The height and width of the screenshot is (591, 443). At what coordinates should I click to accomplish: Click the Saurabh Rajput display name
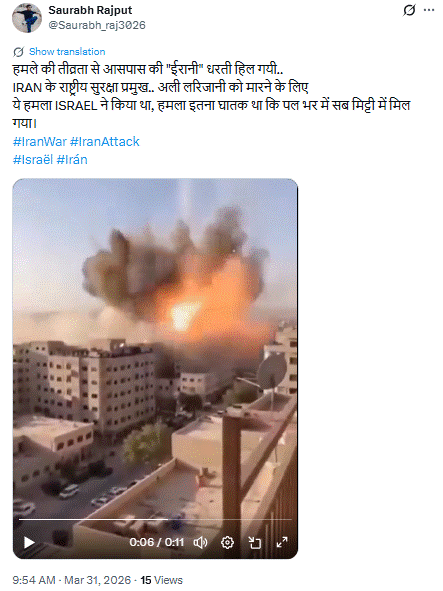[x=90, y=10]
